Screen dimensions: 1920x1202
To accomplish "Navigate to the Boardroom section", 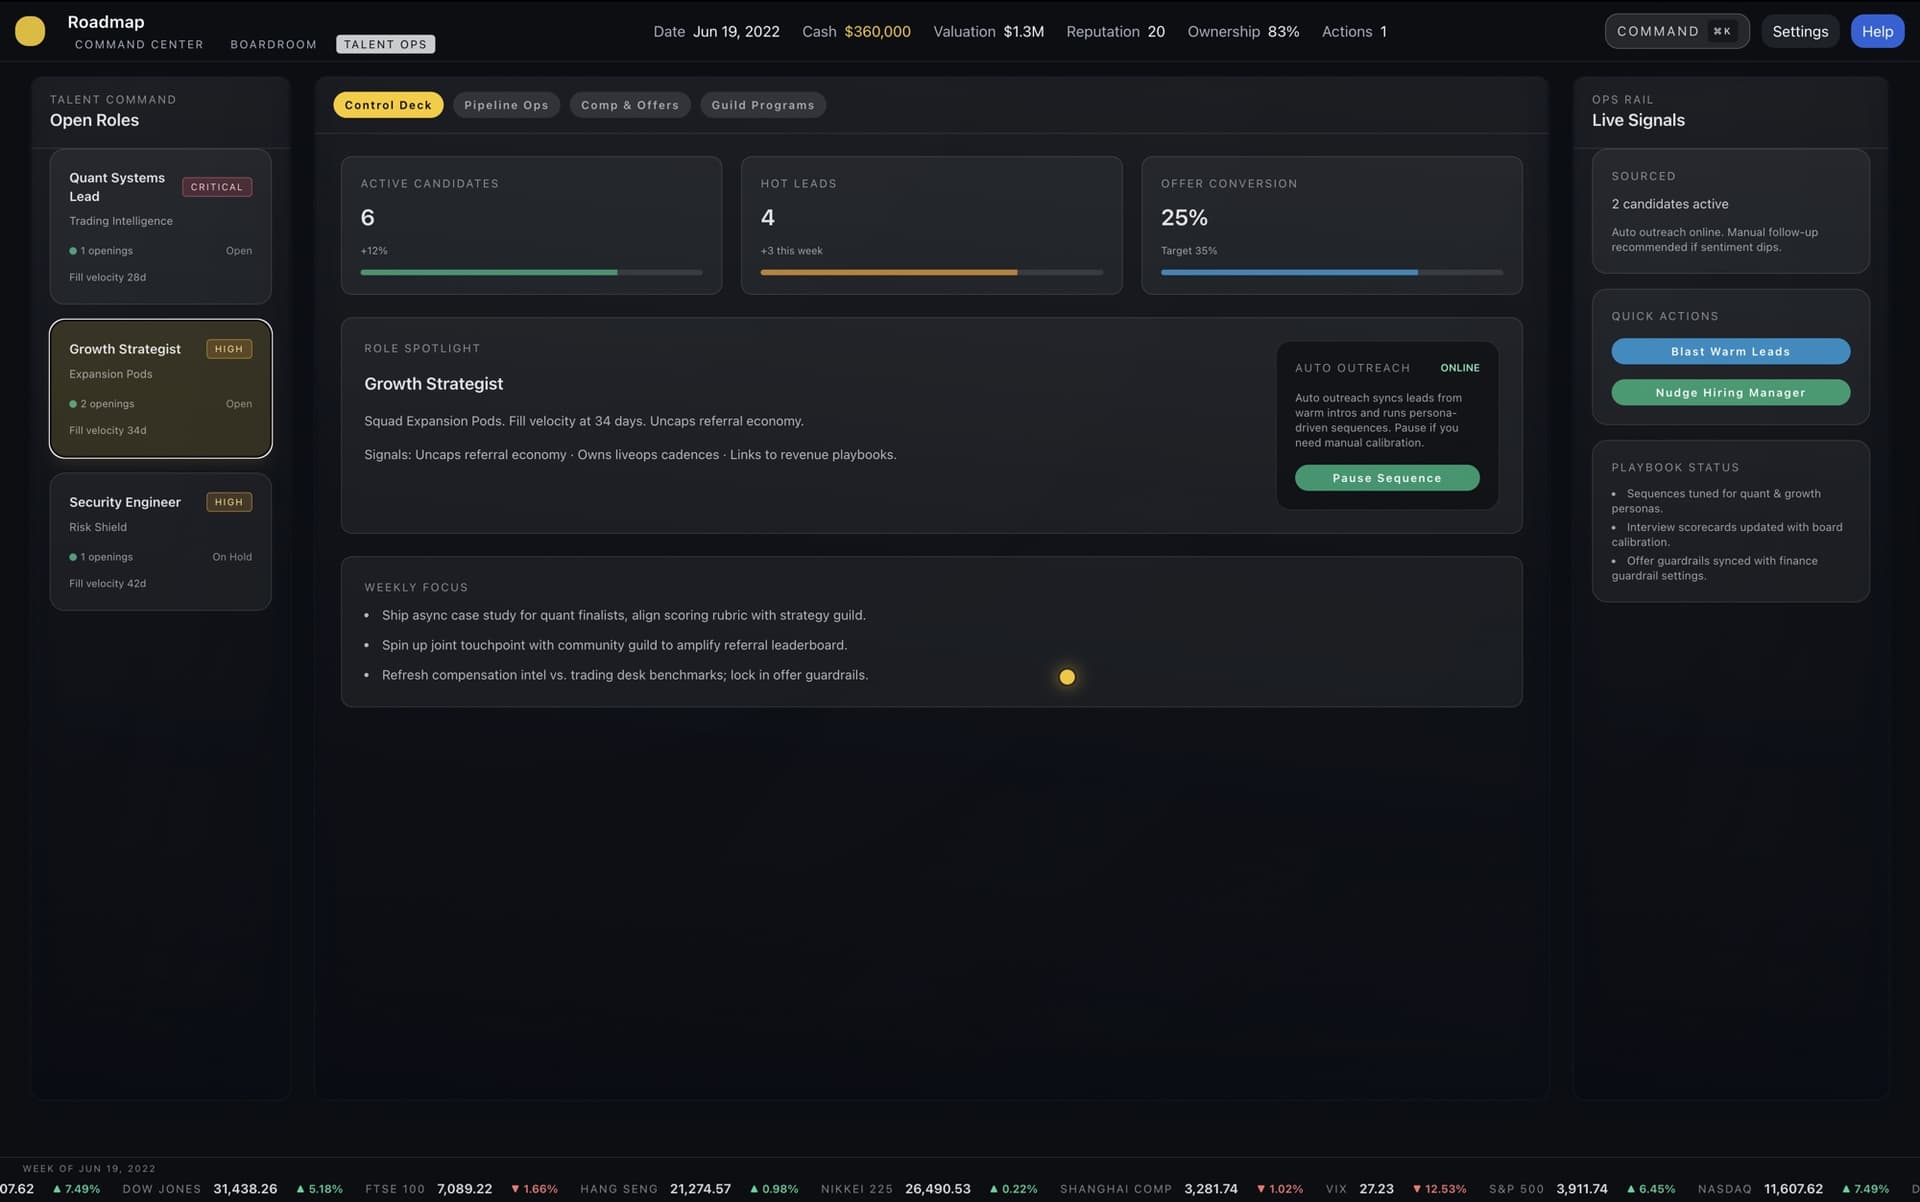I will [273, 44].
